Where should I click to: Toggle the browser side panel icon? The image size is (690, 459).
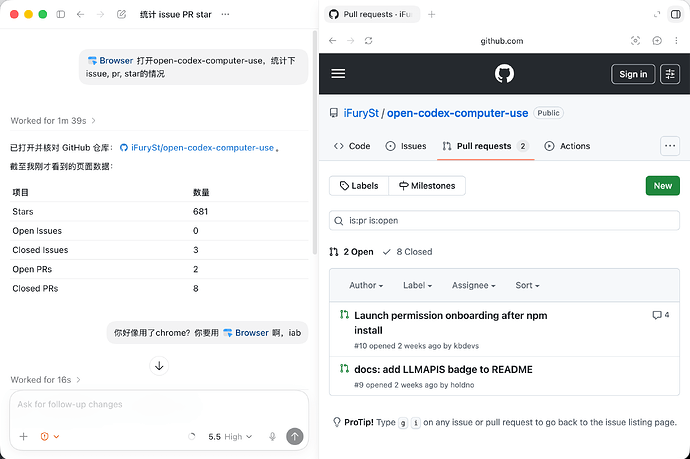click(x=675, y=15)
